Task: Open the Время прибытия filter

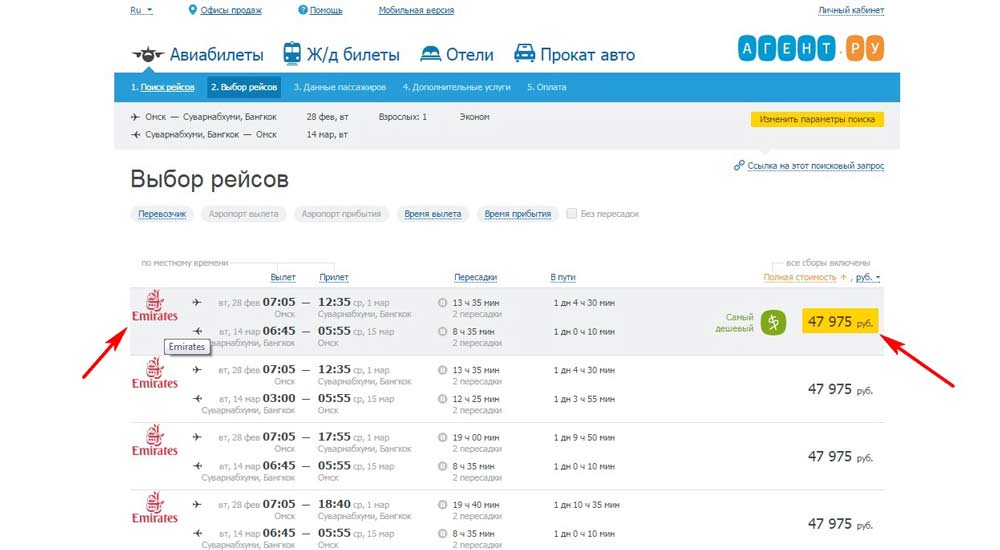Action: (518, 214)
